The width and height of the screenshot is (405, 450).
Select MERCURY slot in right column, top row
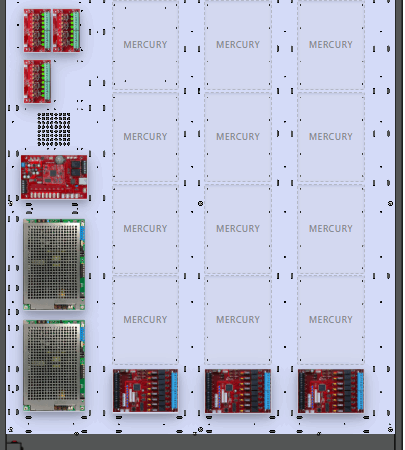coord(331,45)
